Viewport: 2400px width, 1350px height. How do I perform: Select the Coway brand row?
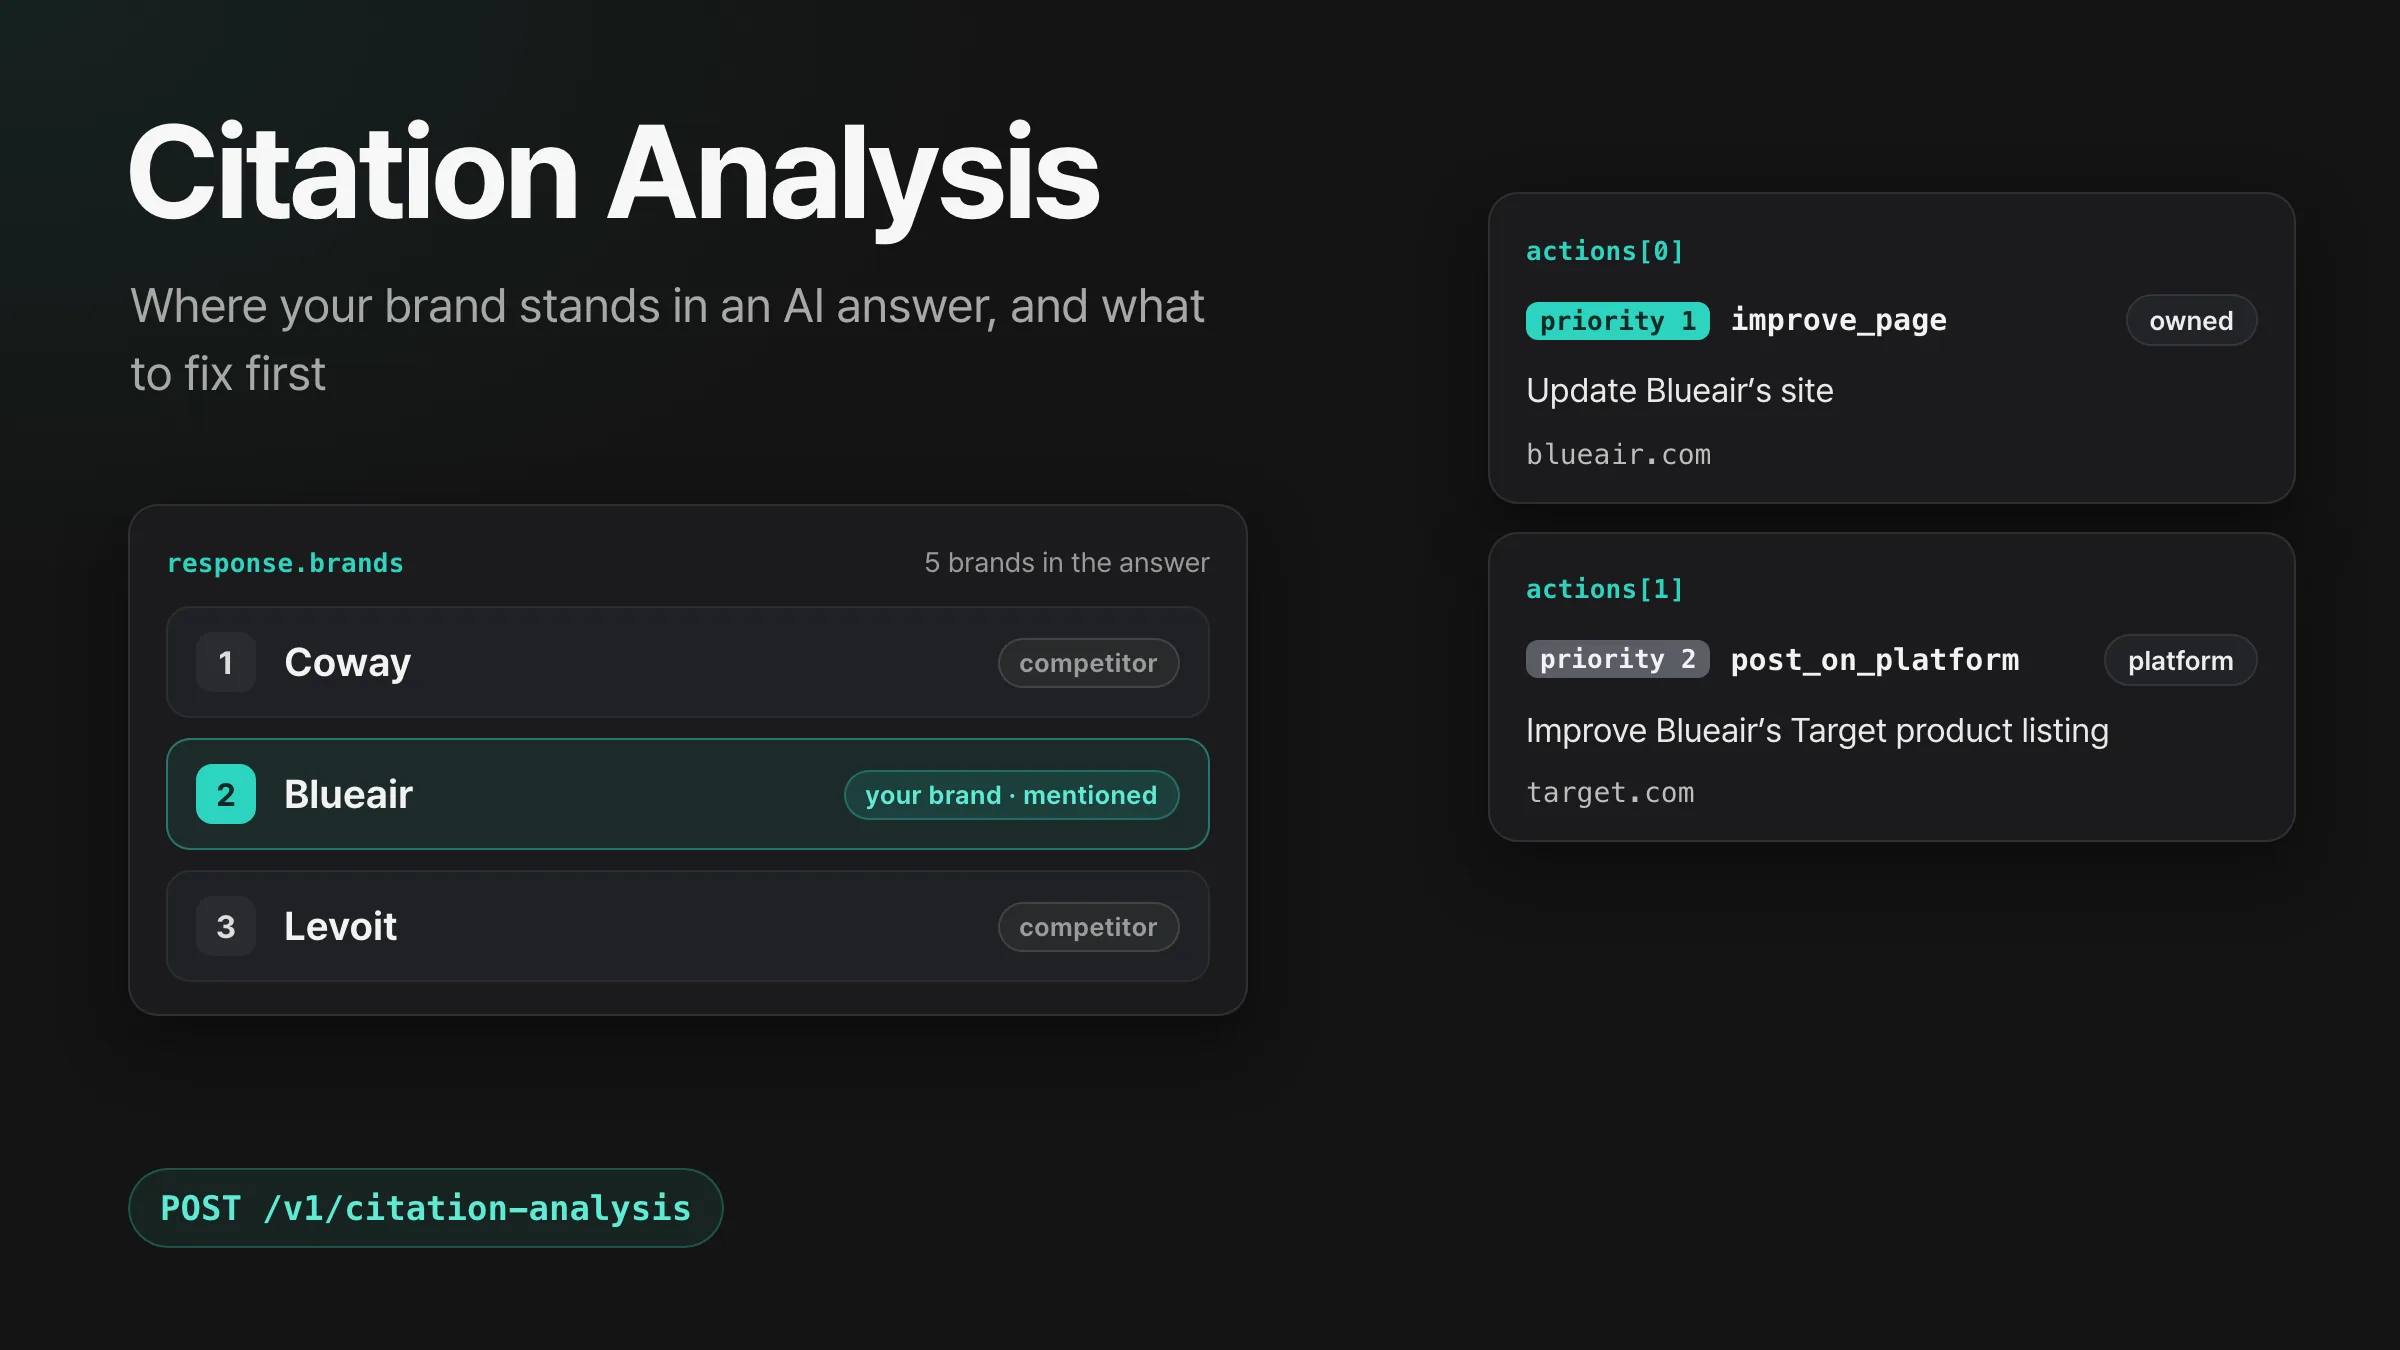[688, 662]
